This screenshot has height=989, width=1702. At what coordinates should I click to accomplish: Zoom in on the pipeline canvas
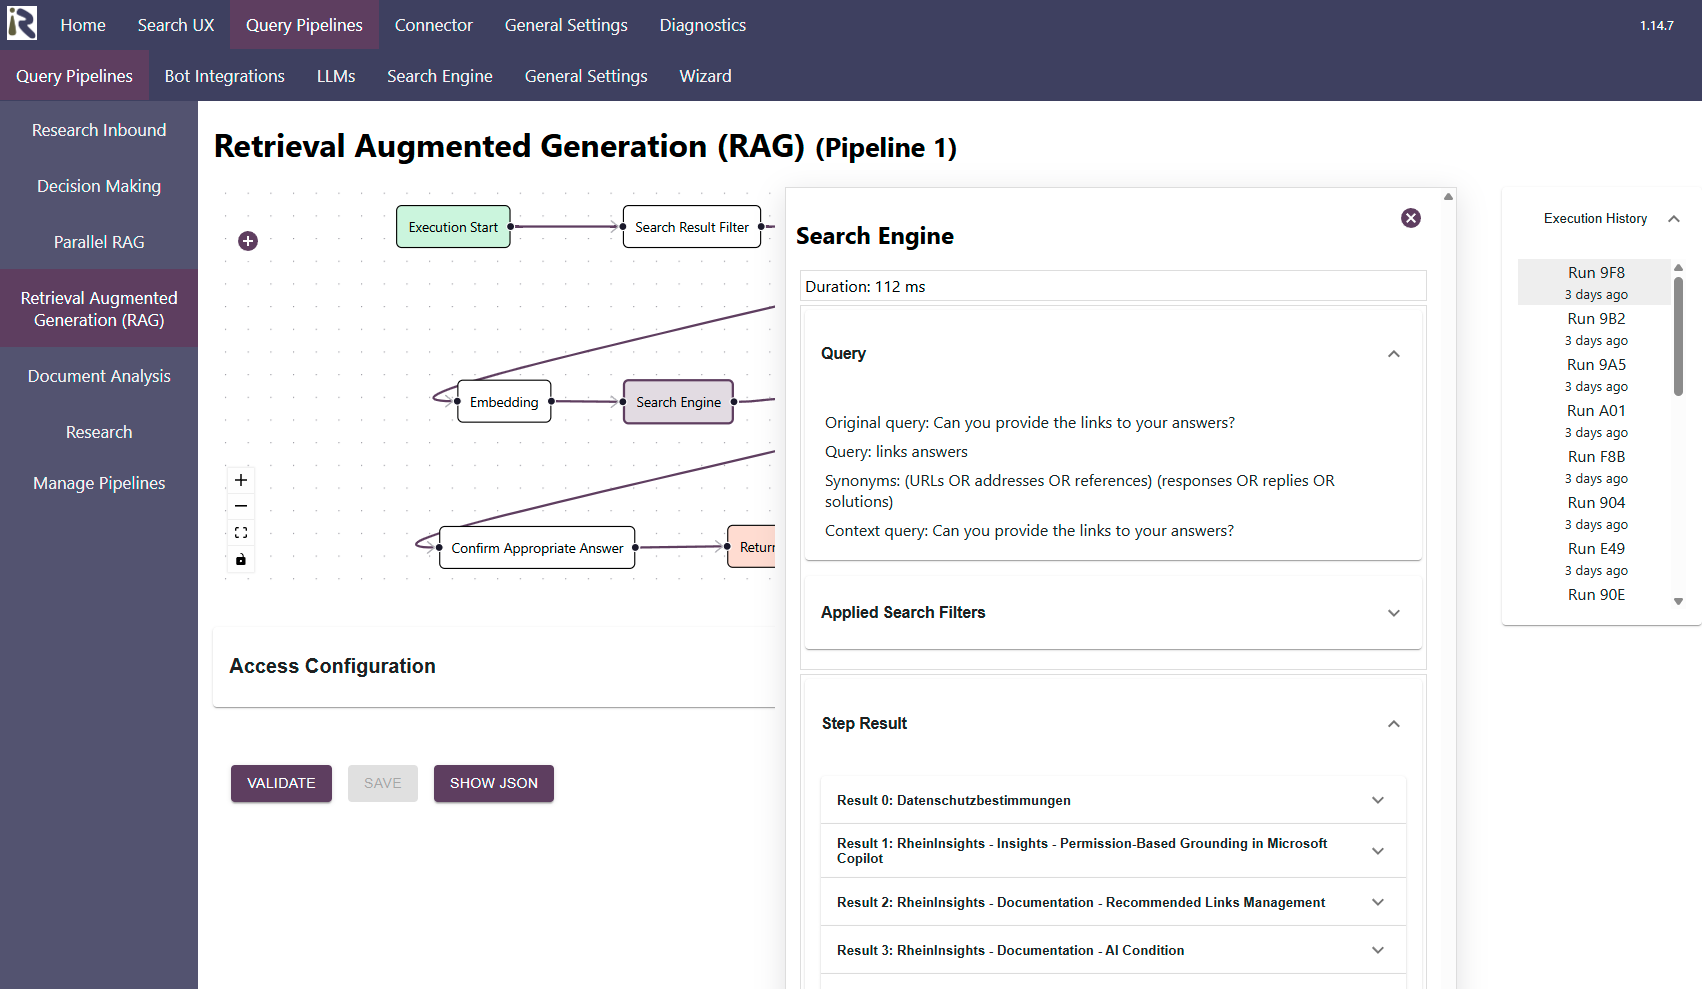(x=241, y=480)
